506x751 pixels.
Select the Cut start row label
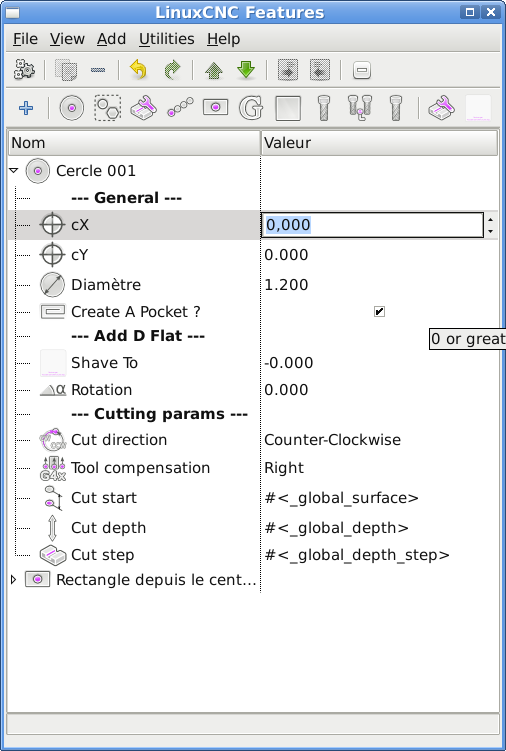pos(104,498)
